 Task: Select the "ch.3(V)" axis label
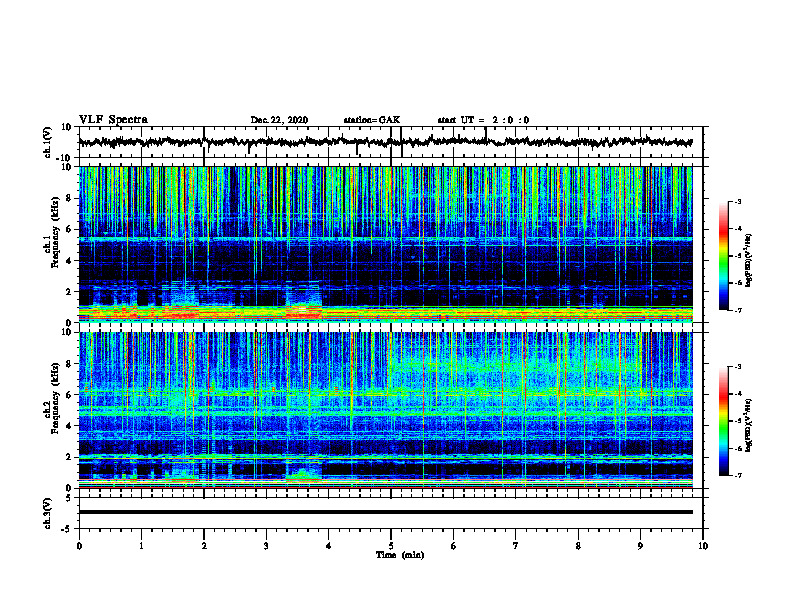click(x=47, y=513)
